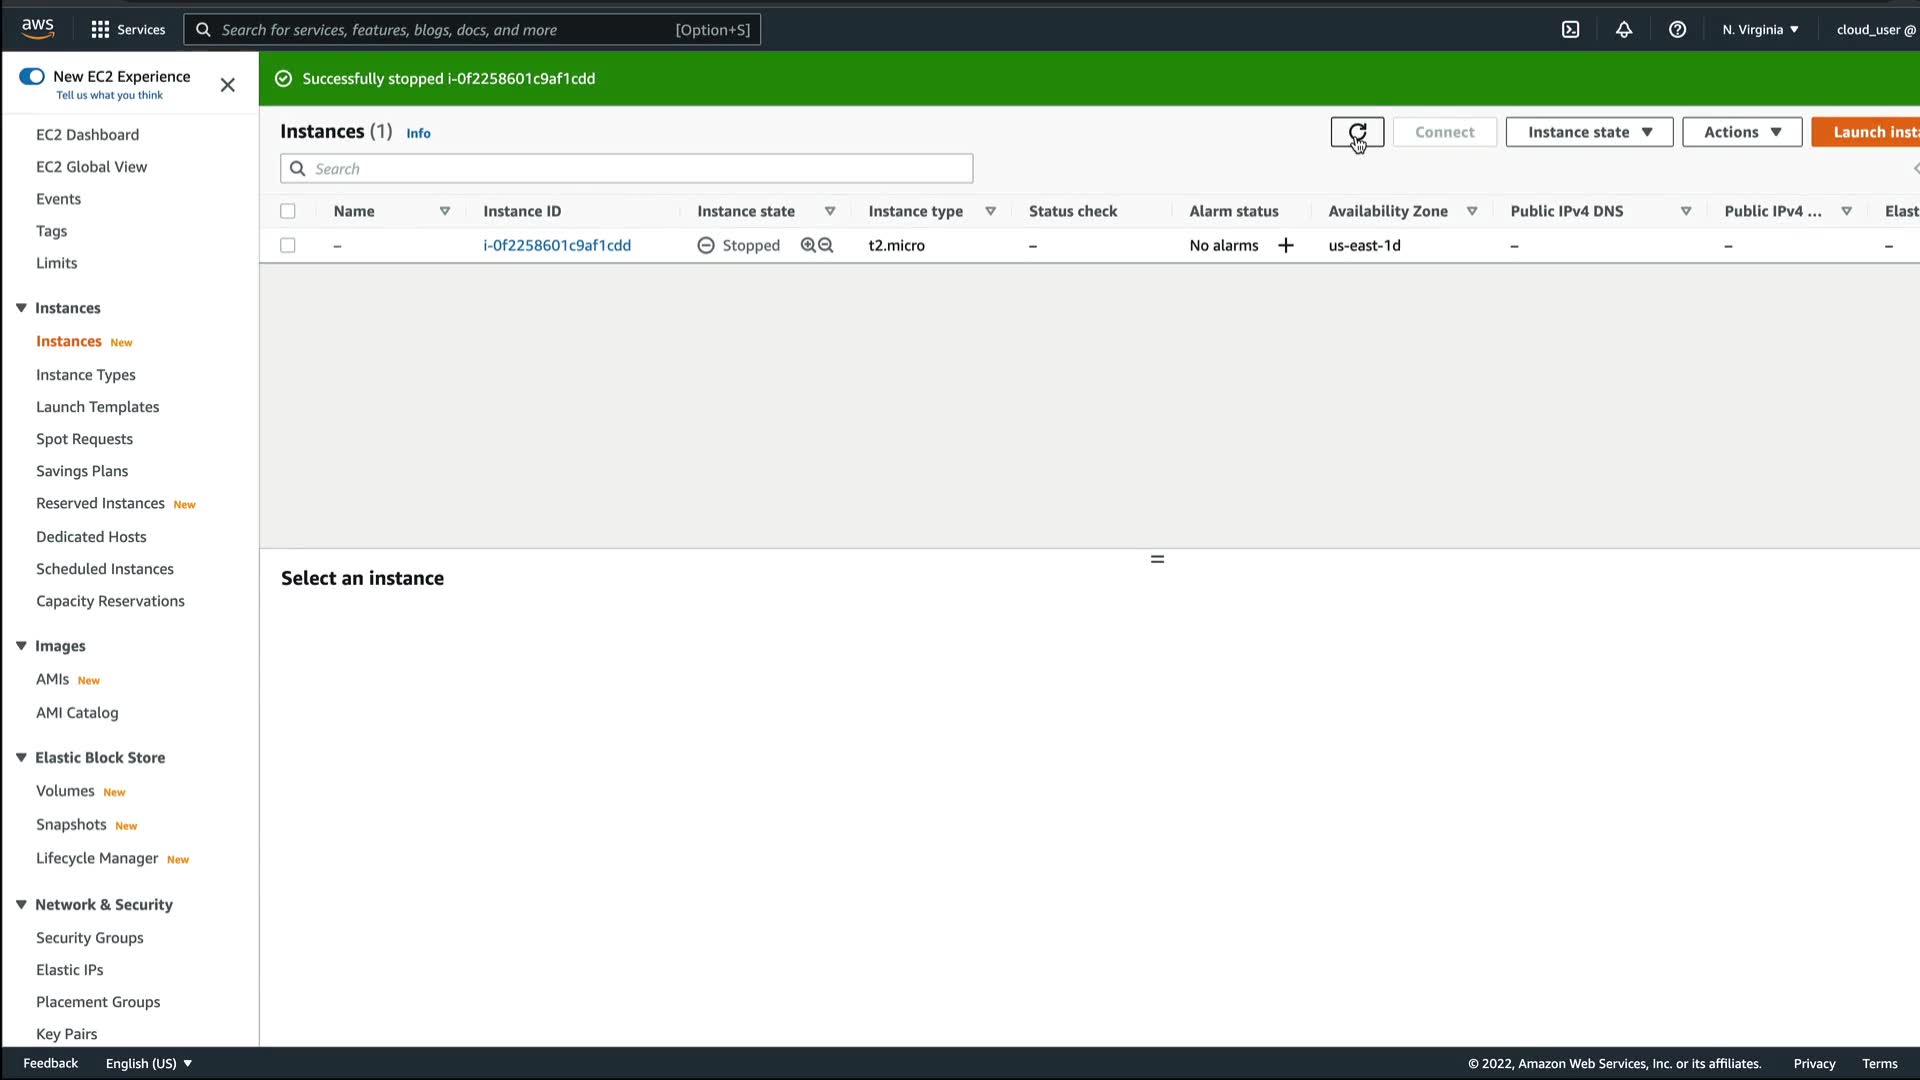Select the checkbox for instance i-0f2258601c9af1cdd
Image resolution: width=1920 pixels, height=1080 pixels.
click(x=288, y=245)
